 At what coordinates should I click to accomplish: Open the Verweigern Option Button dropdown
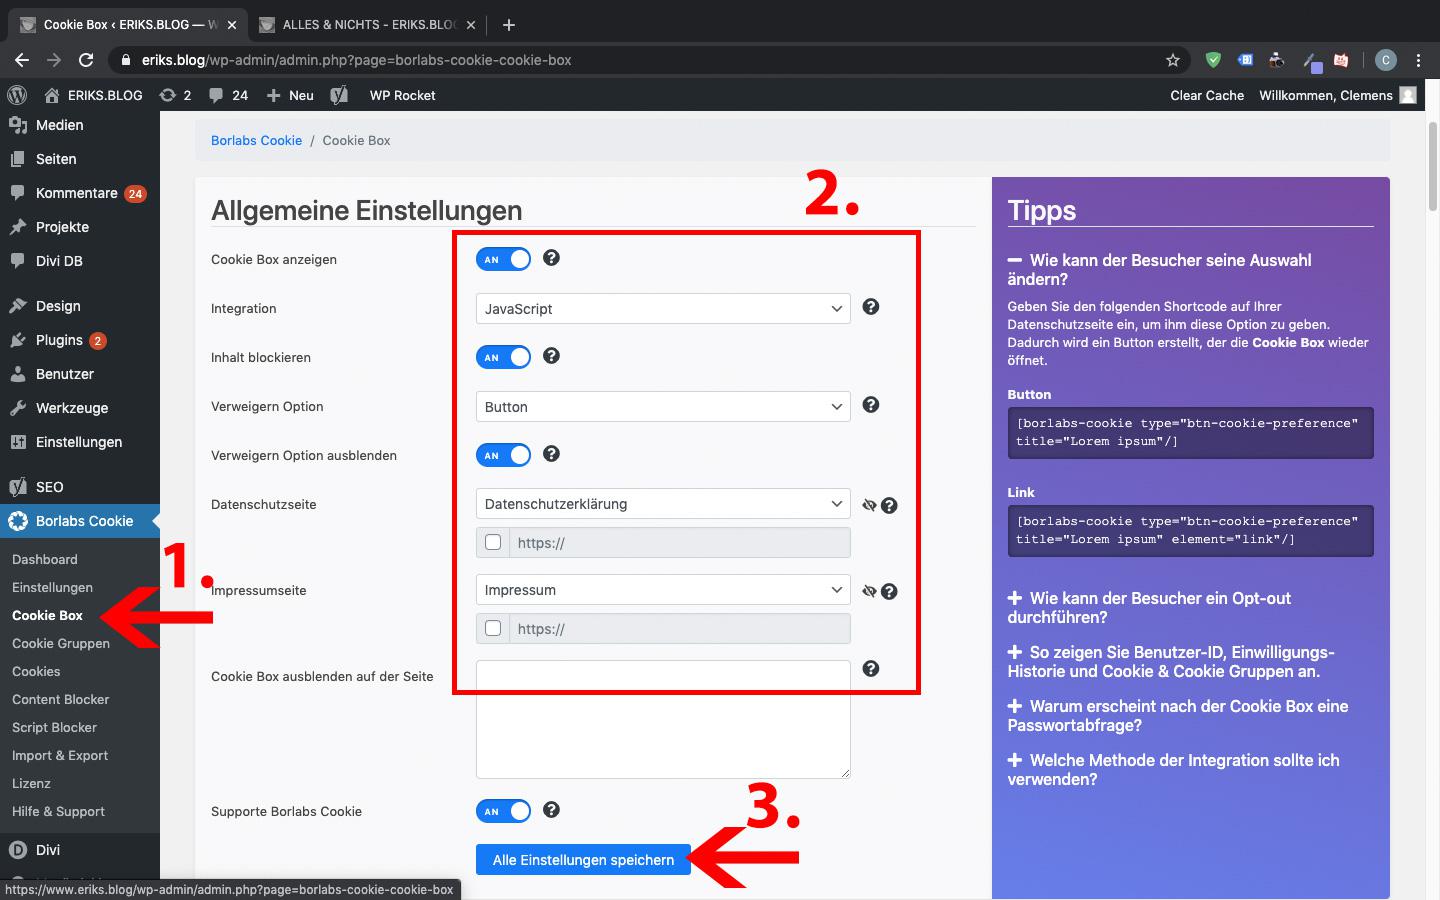click(x=663, y=406)
